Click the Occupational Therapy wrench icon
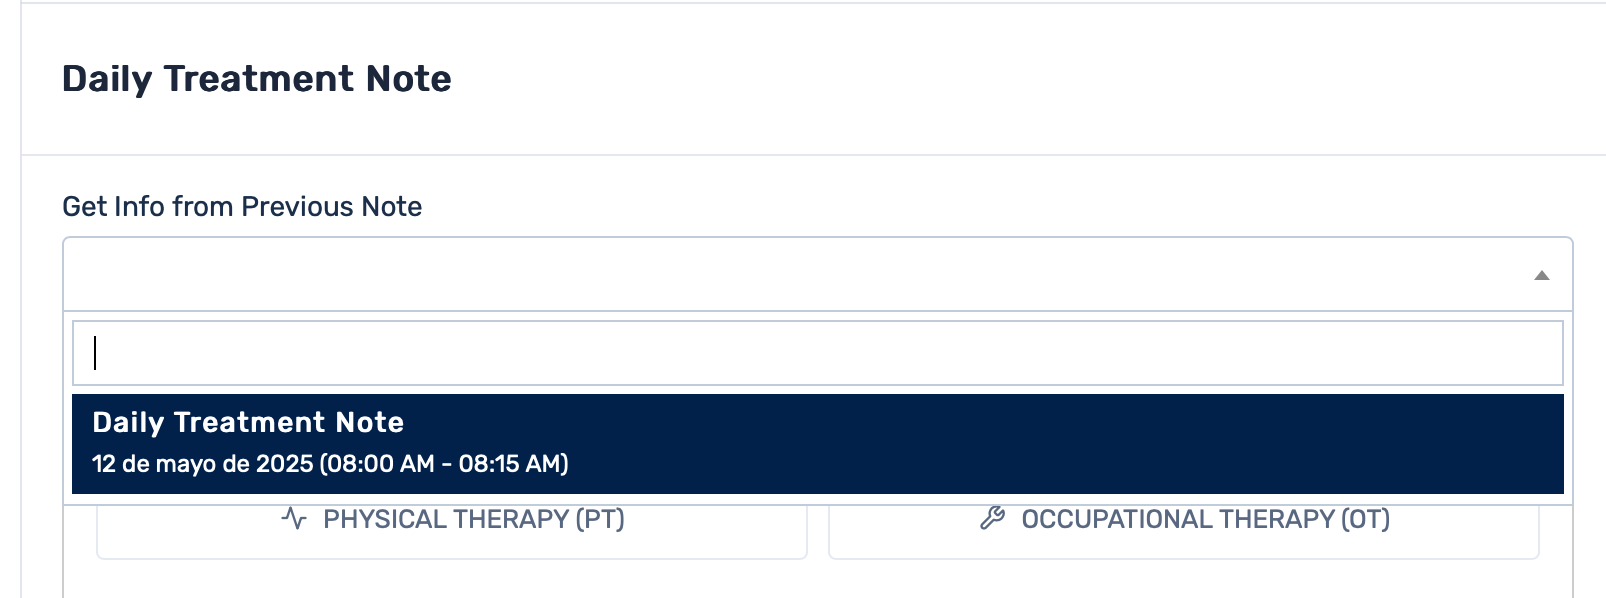 pos(992,518)
